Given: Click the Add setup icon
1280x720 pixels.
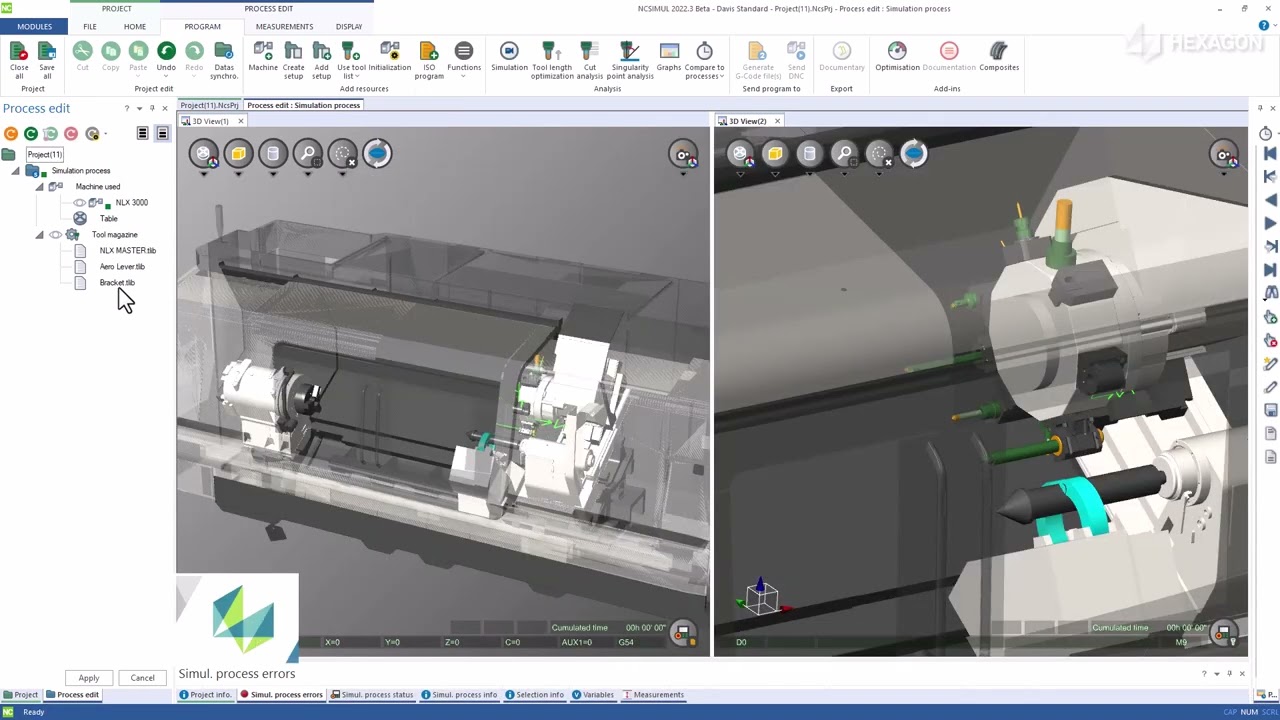Looking at the screenshot, I should (x=321, y=59).
